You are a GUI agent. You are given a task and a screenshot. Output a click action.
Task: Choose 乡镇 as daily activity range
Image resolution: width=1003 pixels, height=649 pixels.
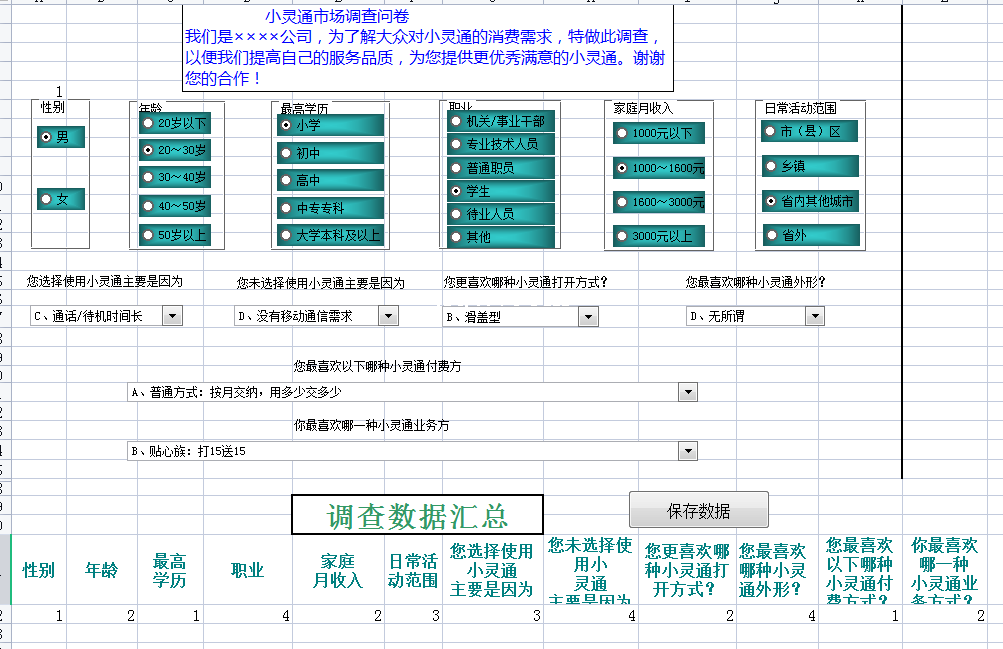click(769, 166)
